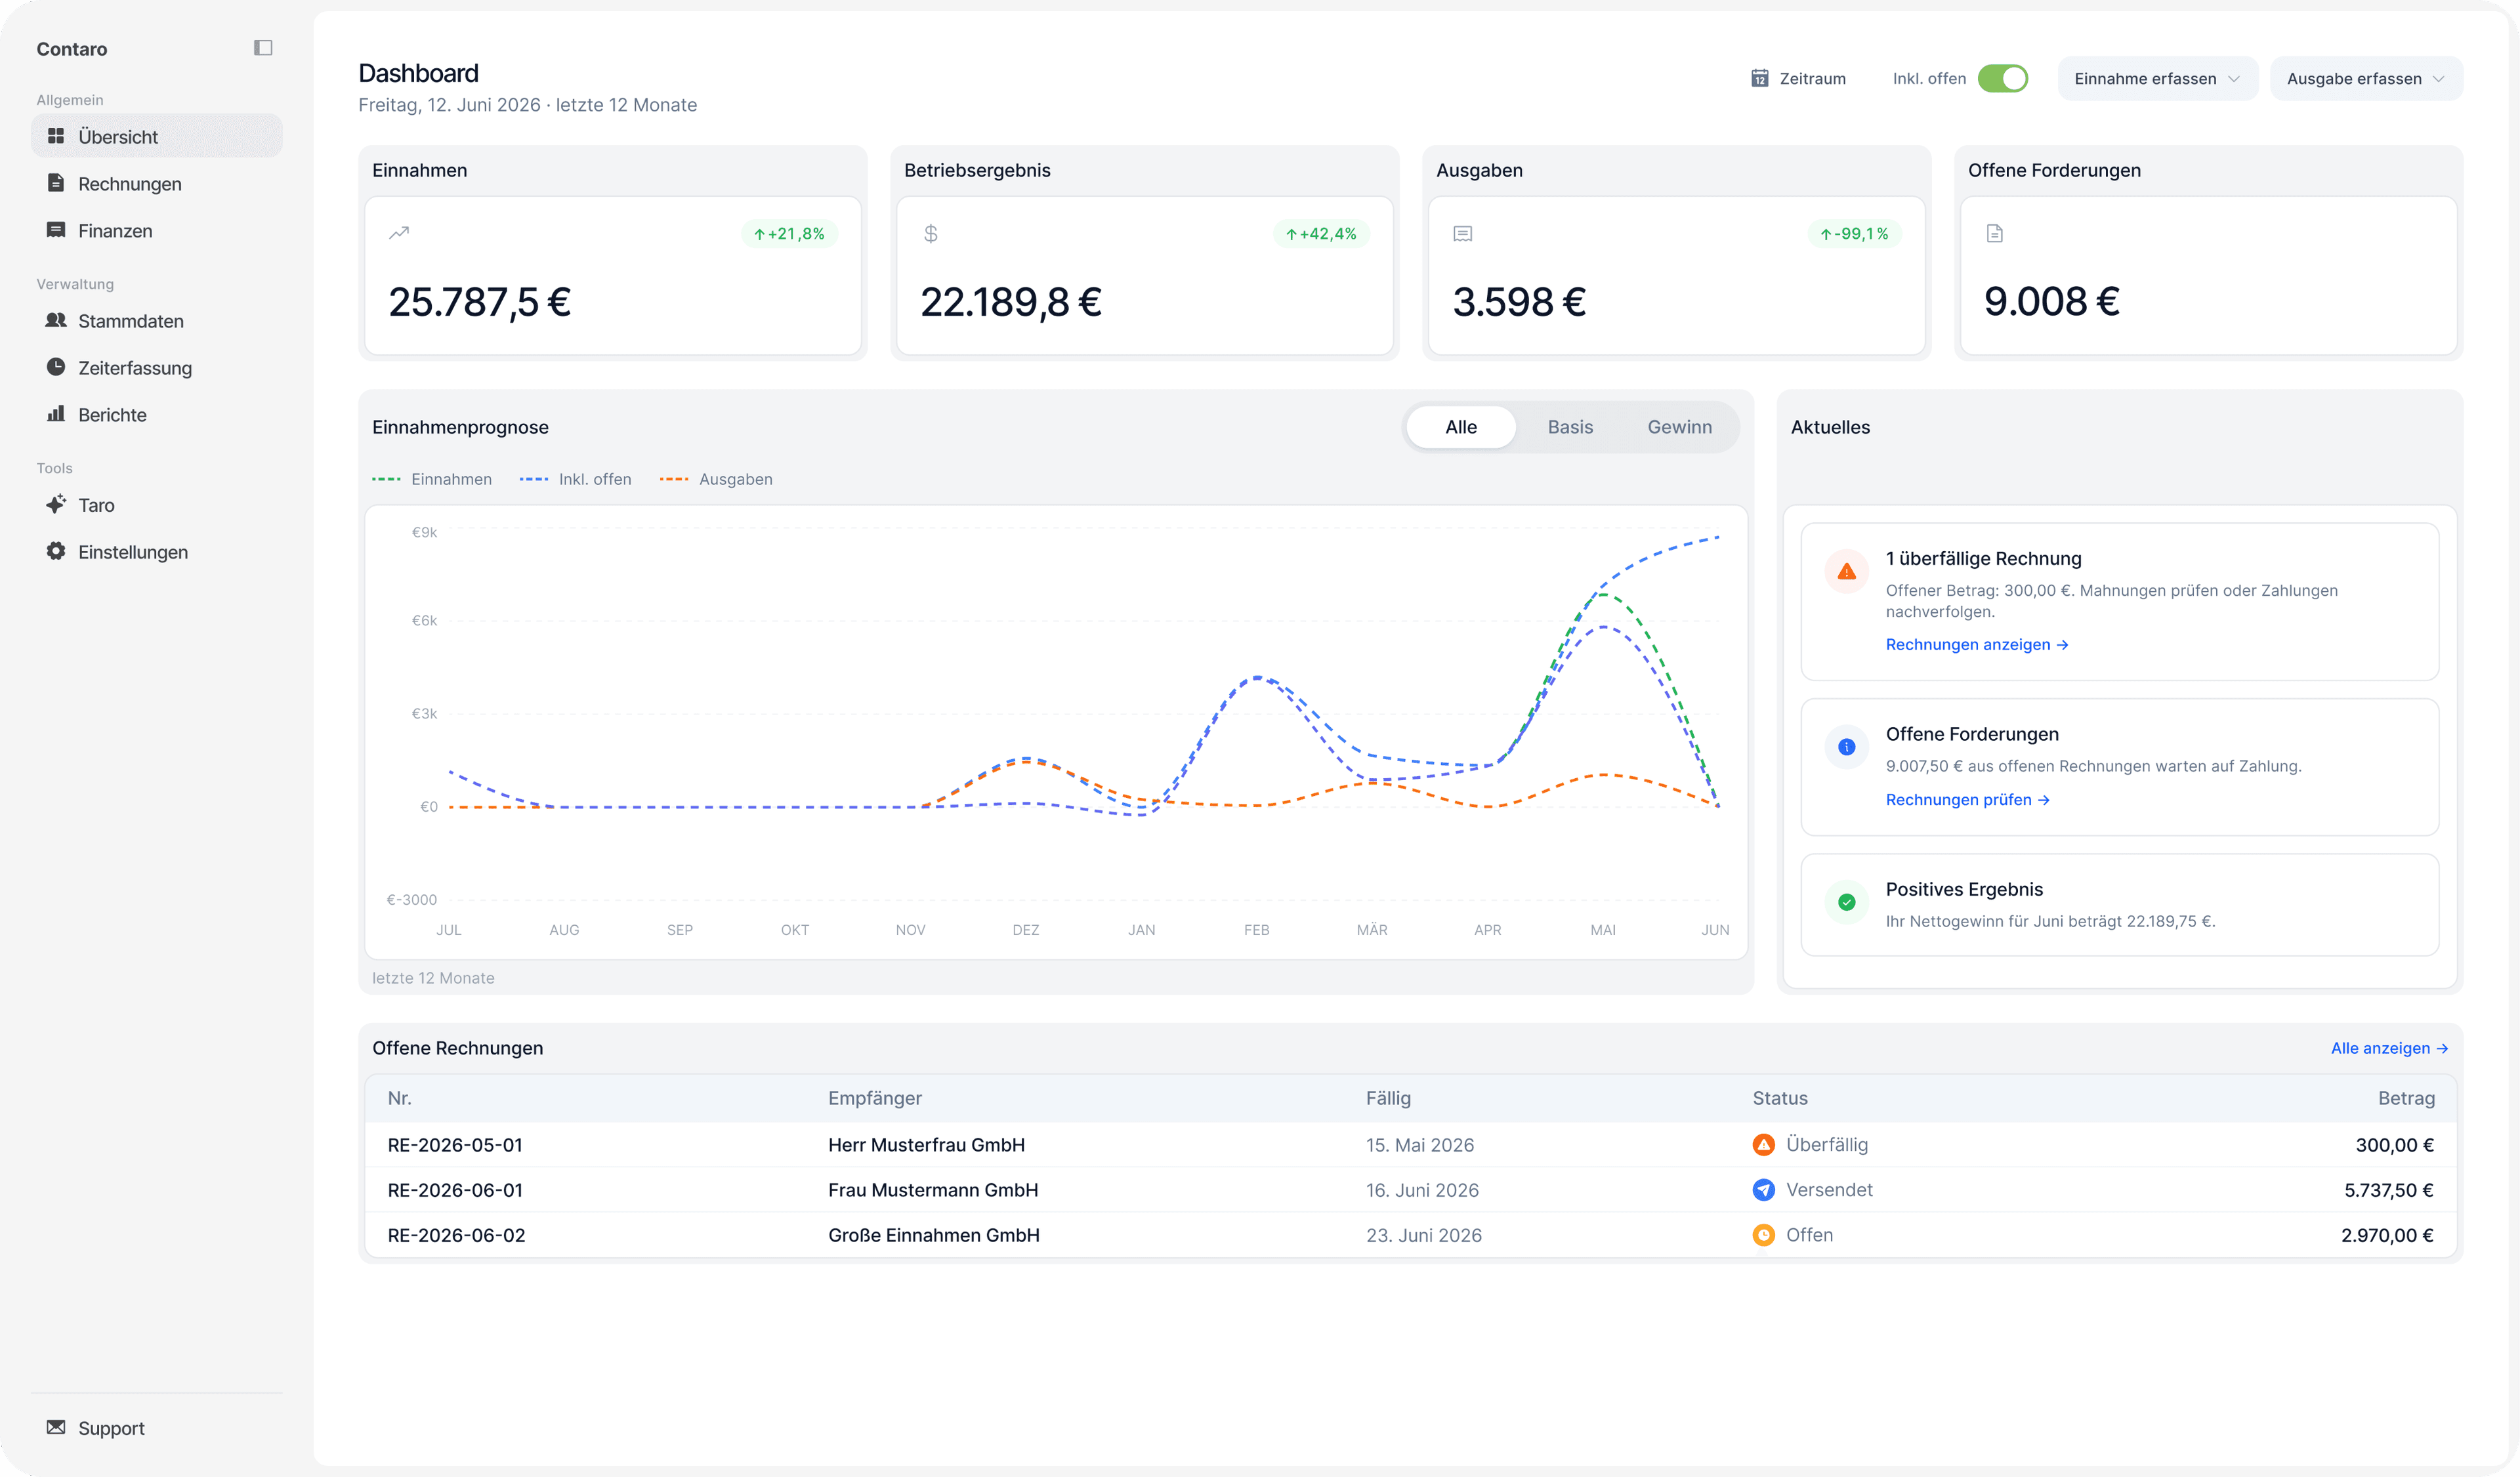Go to Rechnungen in sidebar menu

(x=157, y=183)
